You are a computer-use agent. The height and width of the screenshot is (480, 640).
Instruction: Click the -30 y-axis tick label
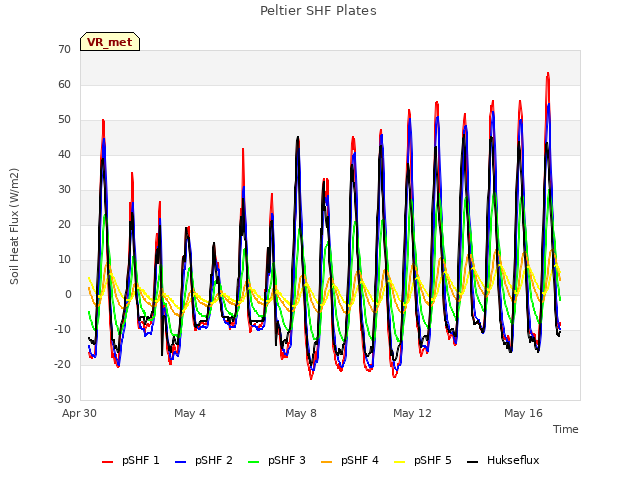point(62,399)
